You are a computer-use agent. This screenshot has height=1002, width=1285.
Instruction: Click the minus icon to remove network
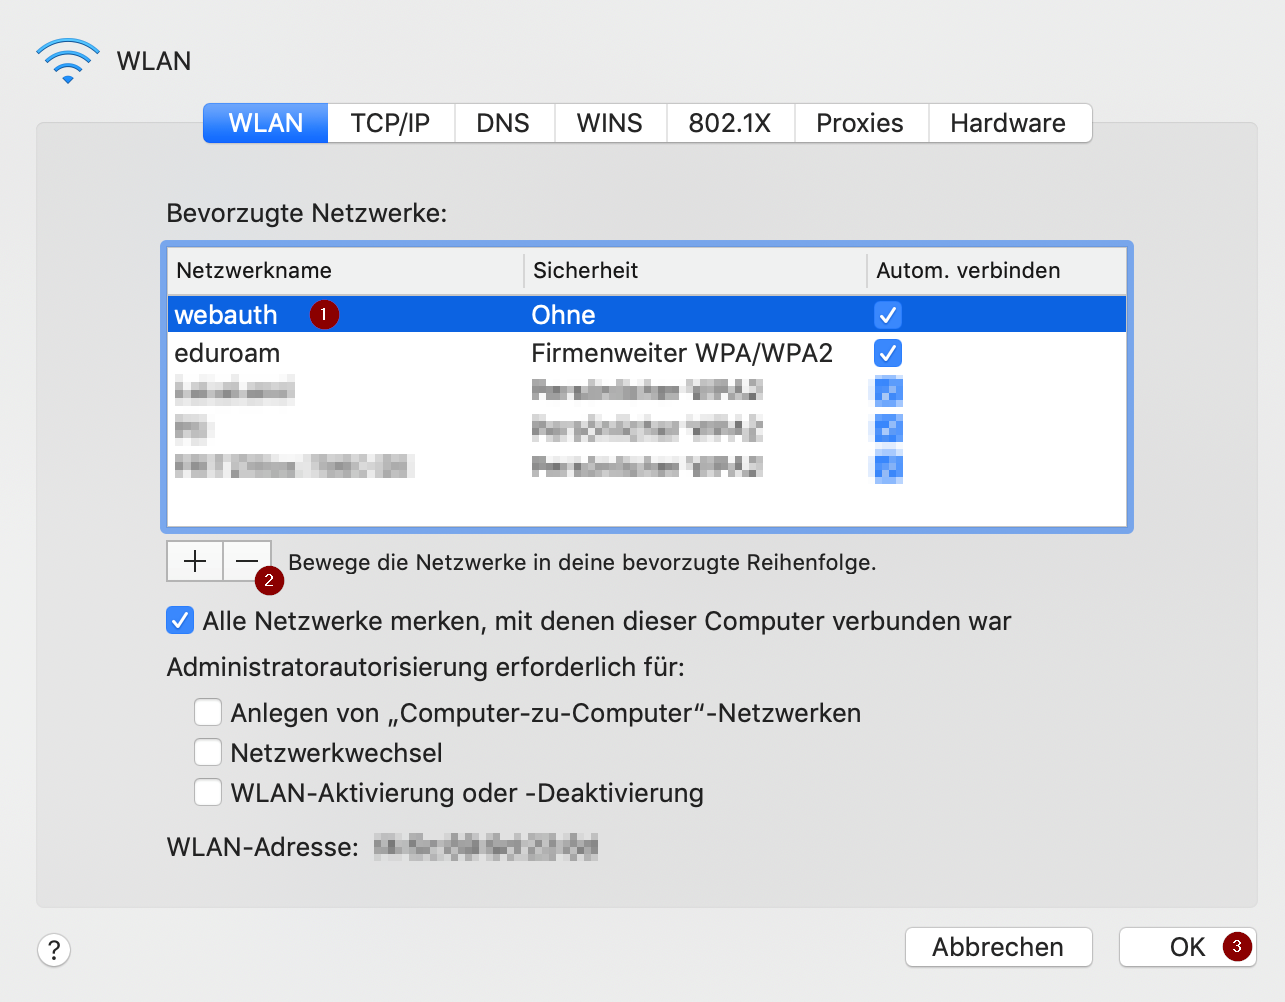point(246,561)
